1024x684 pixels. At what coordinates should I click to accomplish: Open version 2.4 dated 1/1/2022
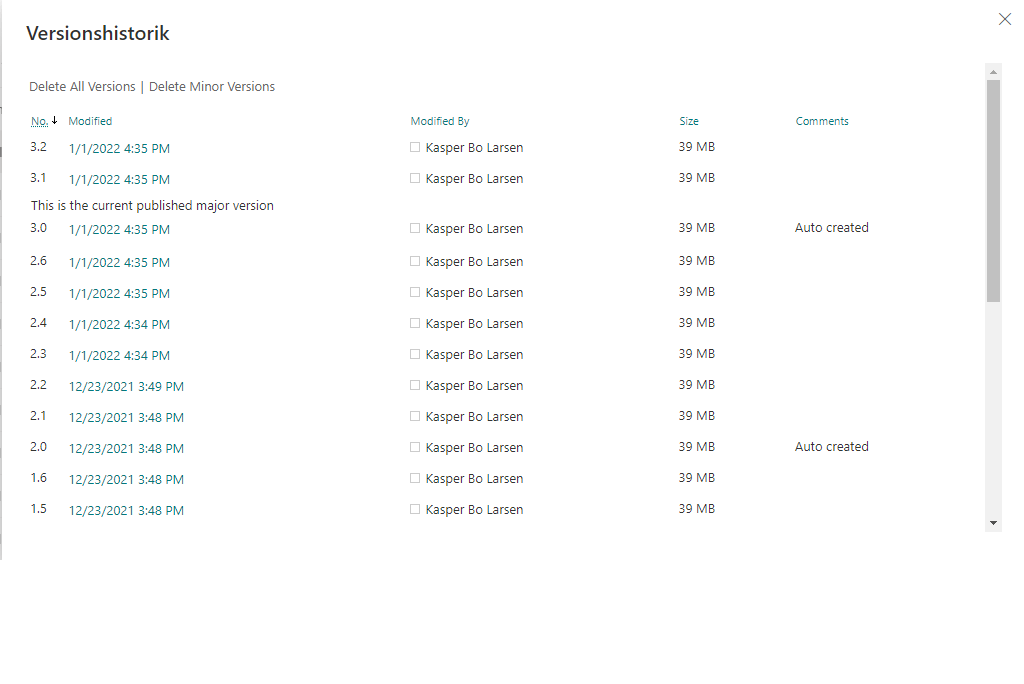[x=118, y=324]
